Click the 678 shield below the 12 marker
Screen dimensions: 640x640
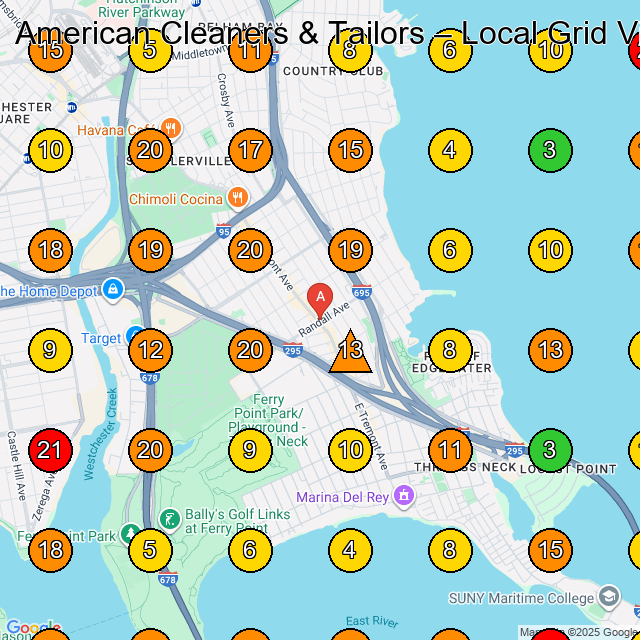tap(149, 378)
